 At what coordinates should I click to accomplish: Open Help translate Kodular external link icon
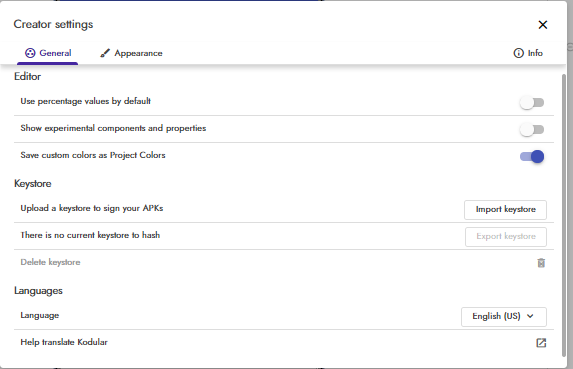pos(541,343)
